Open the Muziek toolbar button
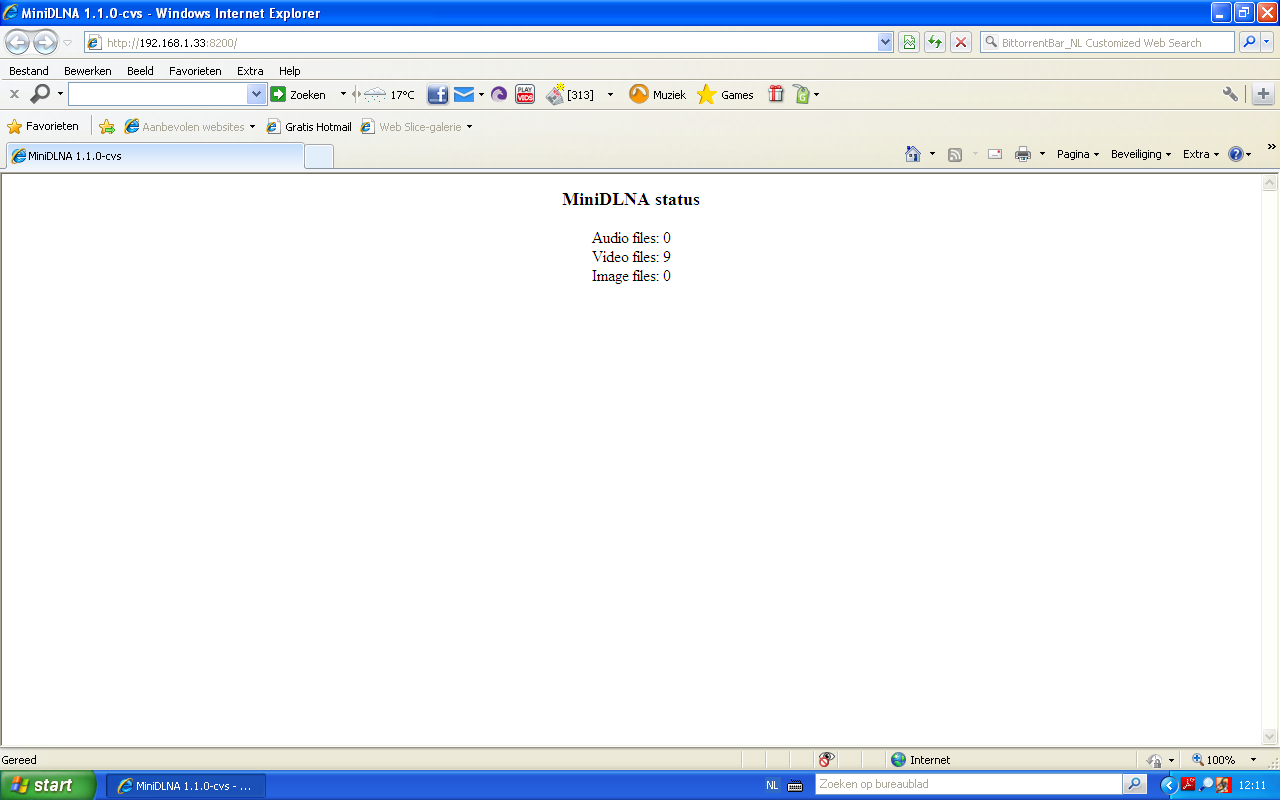This screenshot has height=800, width=1280. coord(658,95)
